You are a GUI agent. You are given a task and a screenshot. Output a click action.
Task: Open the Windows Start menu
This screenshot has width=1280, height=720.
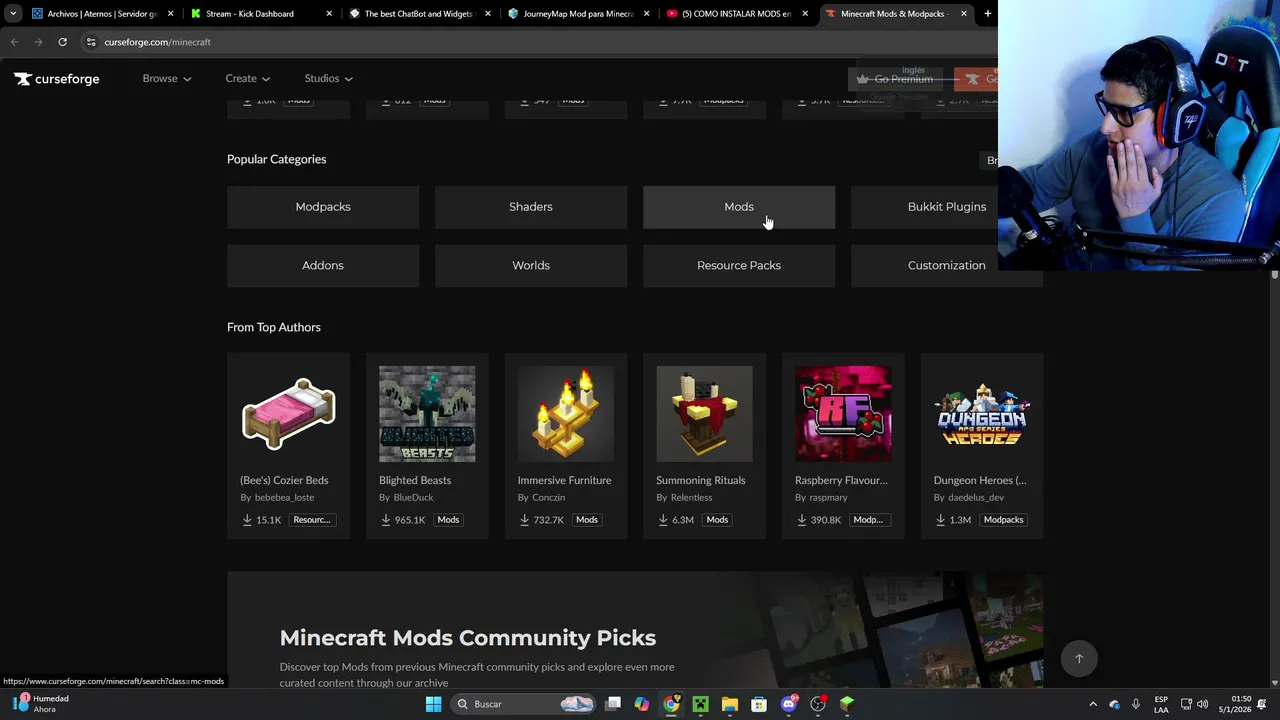click(433, 704)
